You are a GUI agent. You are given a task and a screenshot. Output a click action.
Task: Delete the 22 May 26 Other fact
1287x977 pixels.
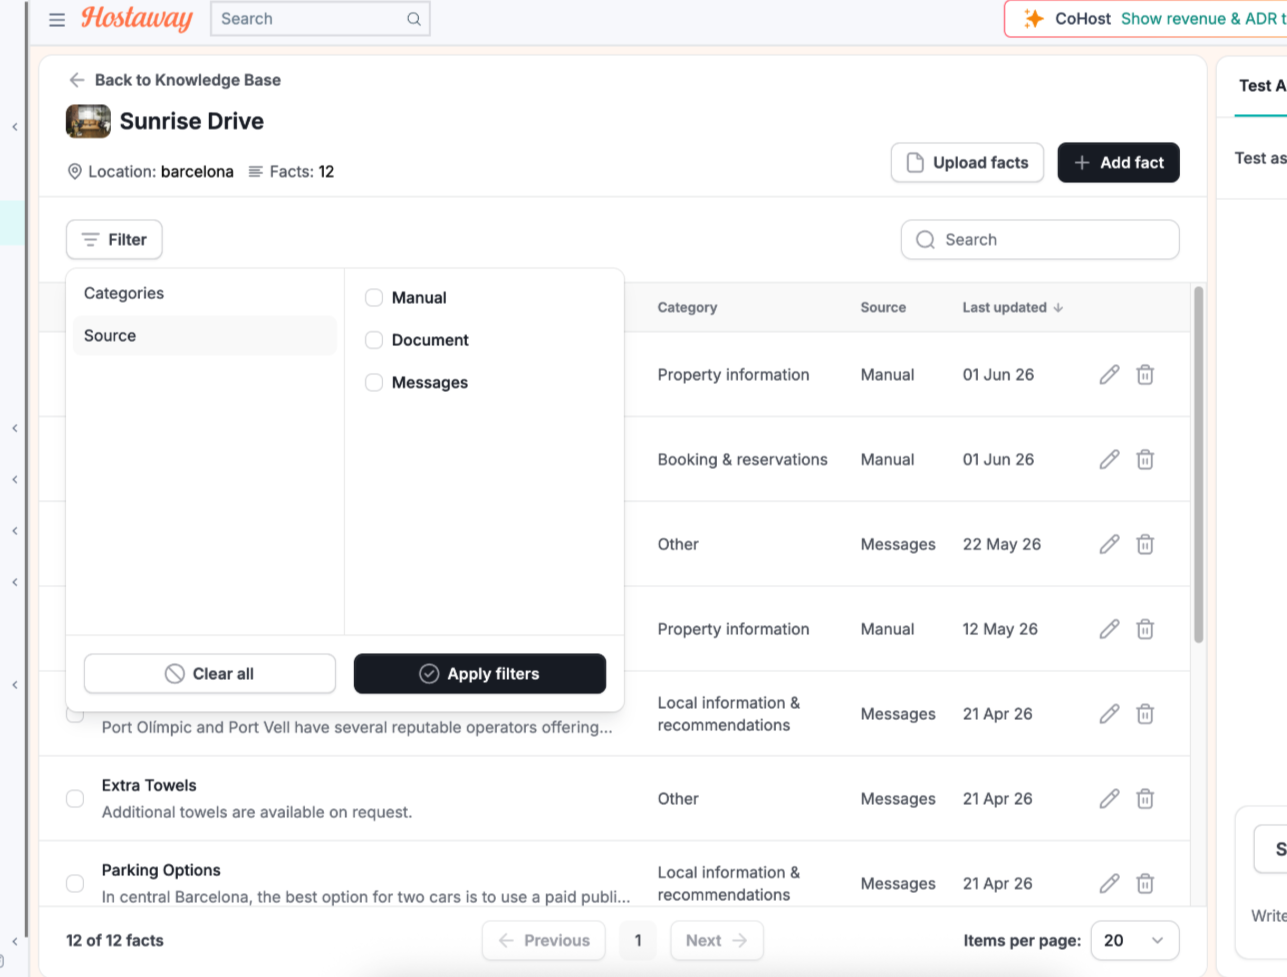(1145, 545)
